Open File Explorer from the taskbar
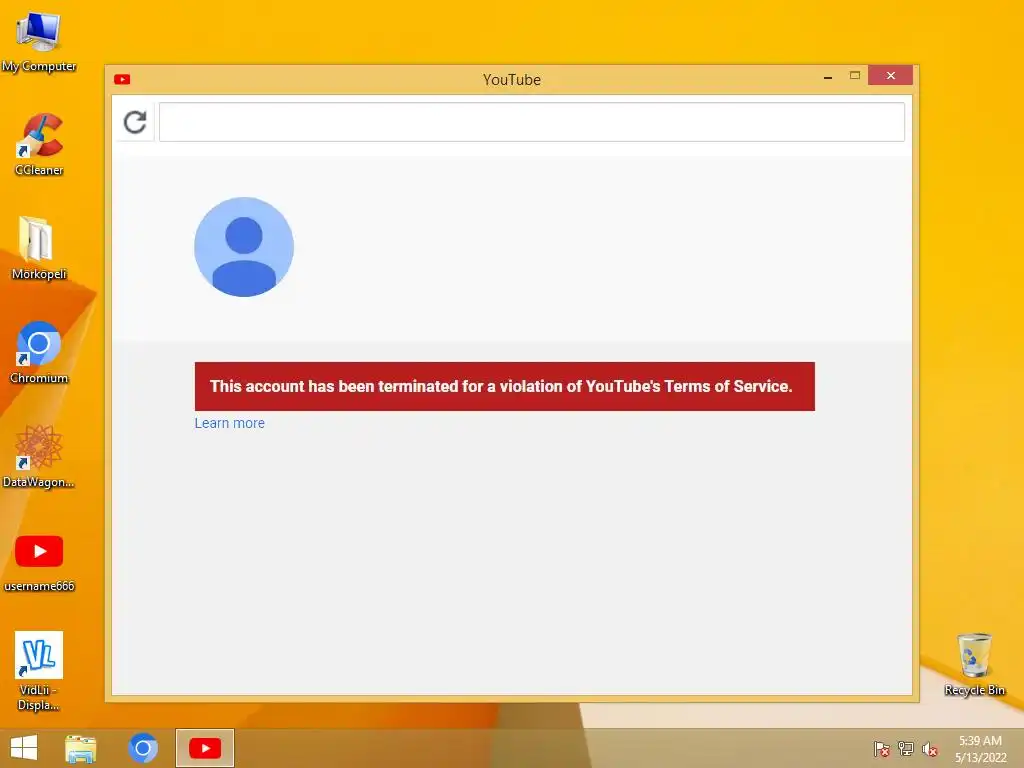The image size is (1024, 768). pos(81,748)
